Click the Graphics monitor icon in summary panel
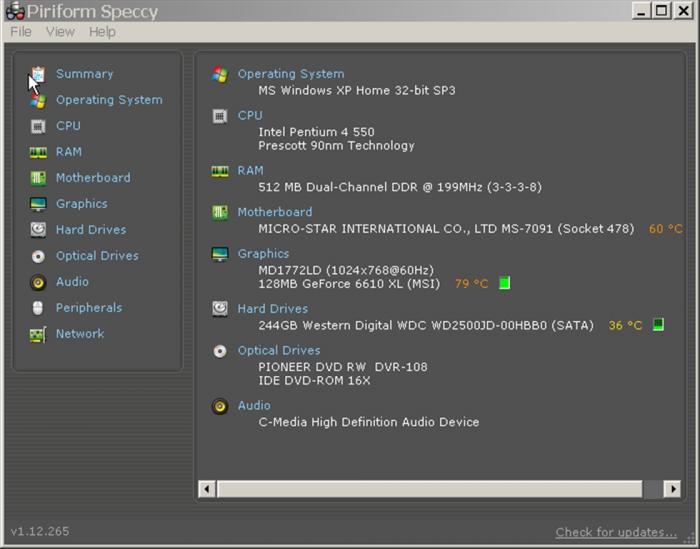This screenshot has width=700, height=549. [220, 254]
